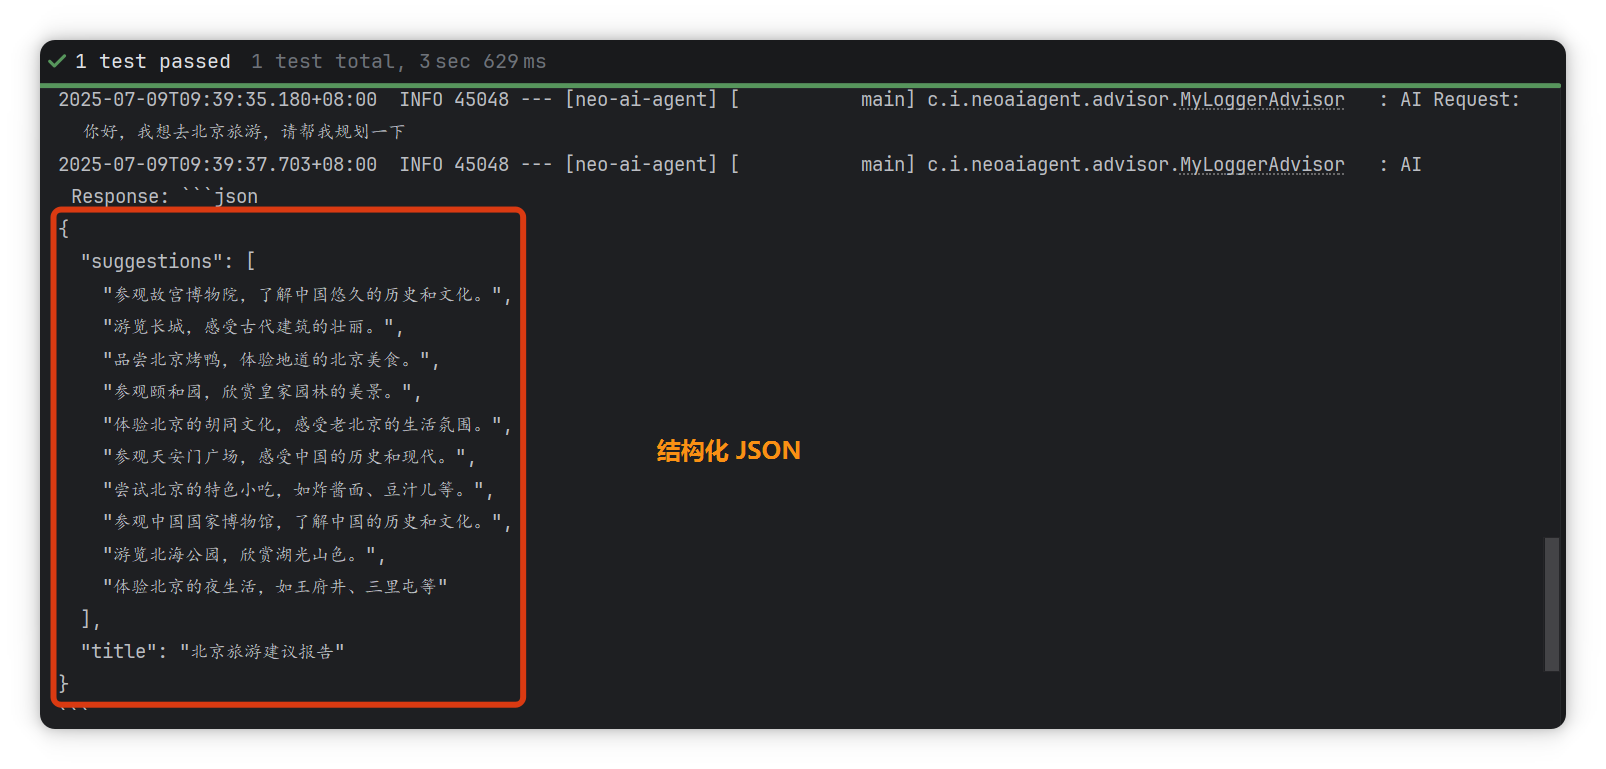Open the first MyLoggerAdvisor link on the AI Request line
The width and height of the screenshot is (1606, 769).
click(1262, 100)
